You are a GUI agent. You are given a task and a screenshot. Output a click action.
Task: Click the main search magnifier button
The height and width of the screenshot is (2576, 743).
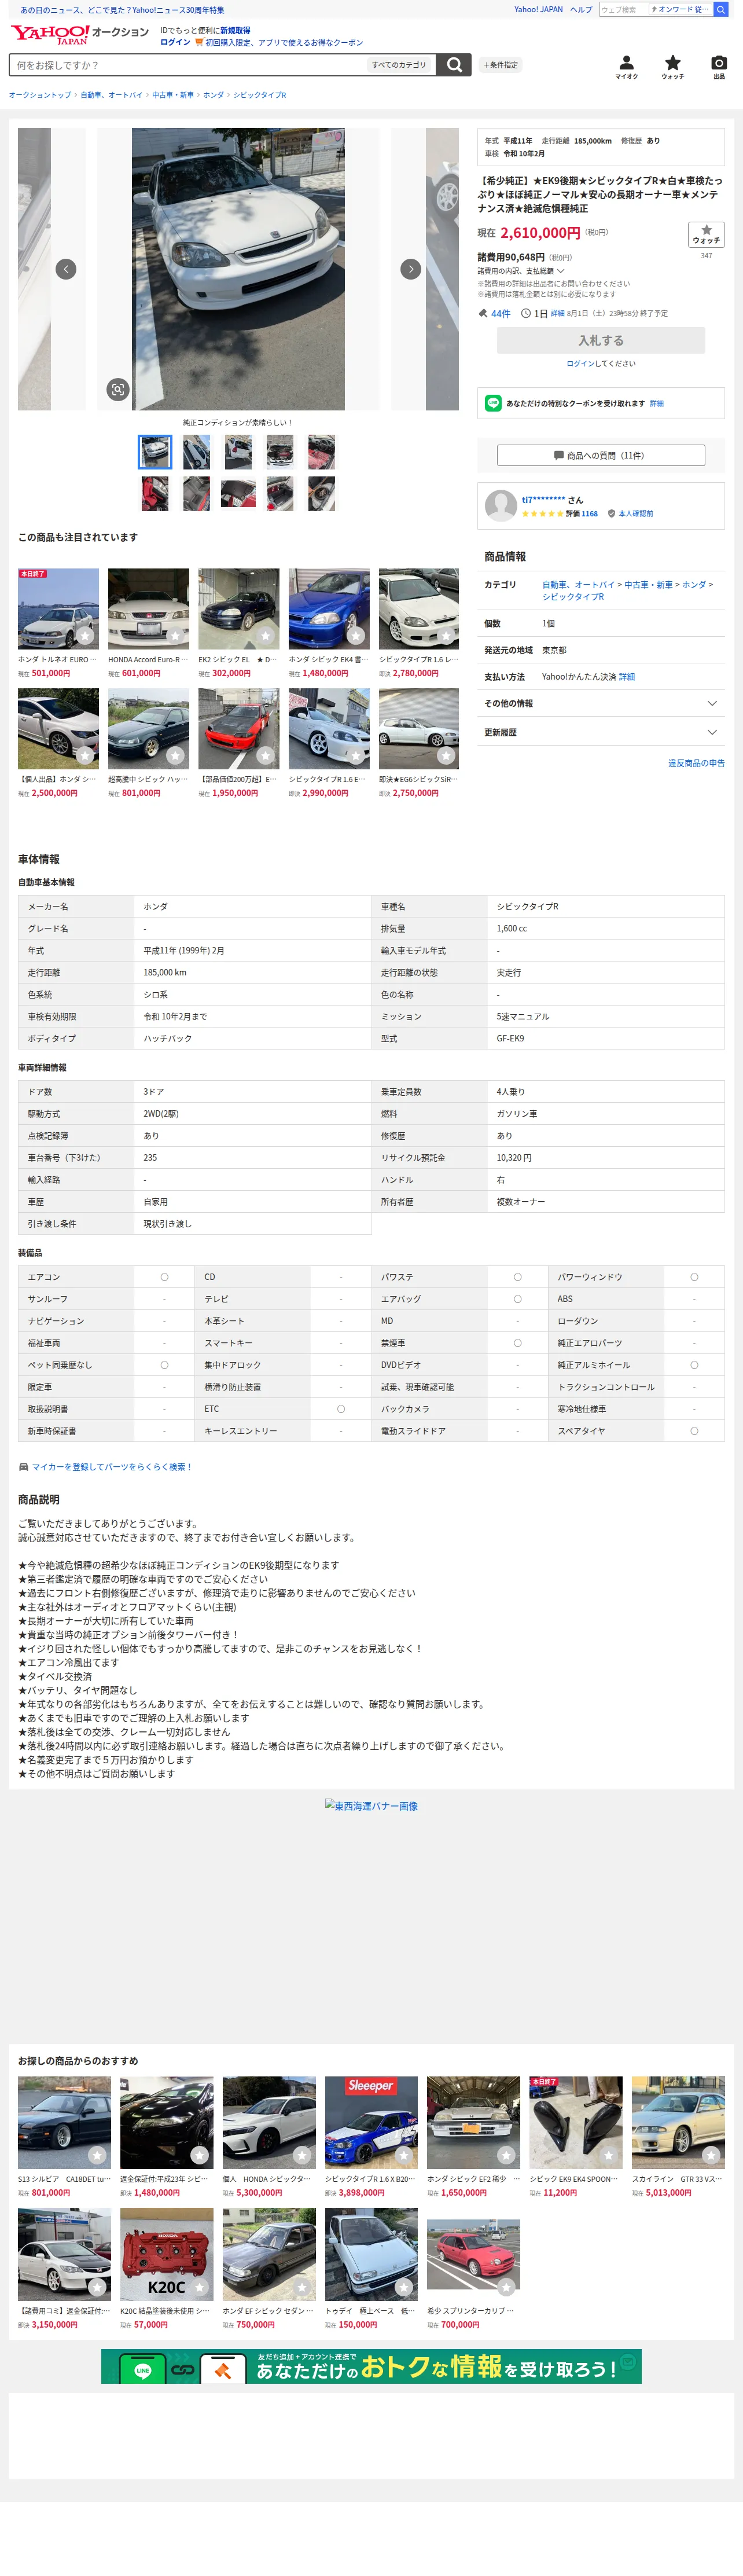point(454,65)
